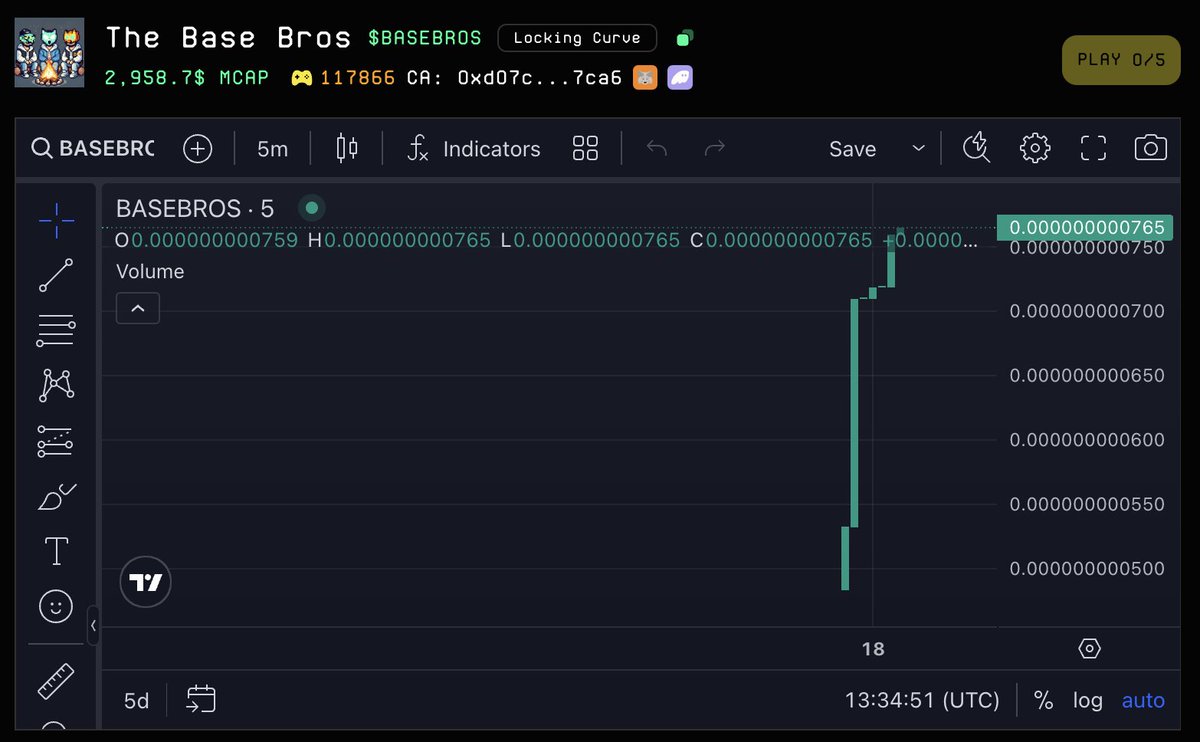
Task: Add a comparison symbol with plus icon
Action: [x=198, y=149]
